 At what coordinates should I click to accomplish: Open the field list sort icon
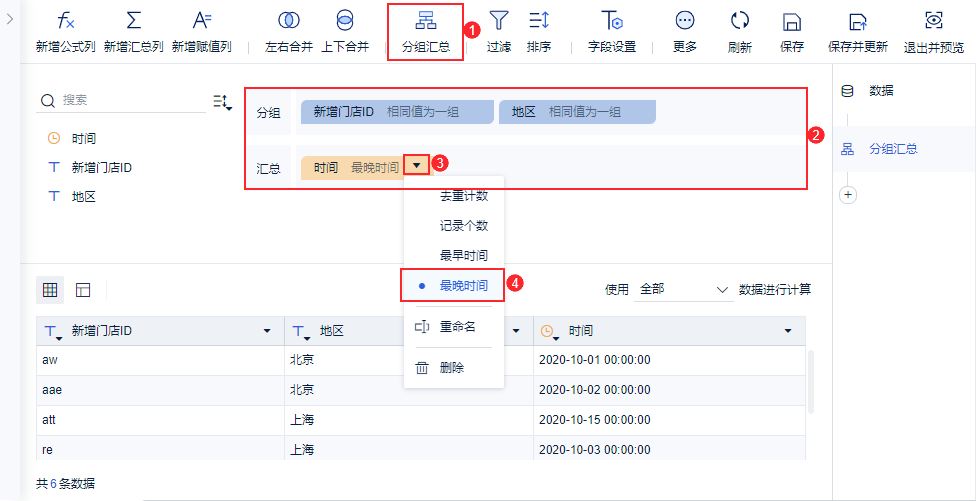click(222, 101)
